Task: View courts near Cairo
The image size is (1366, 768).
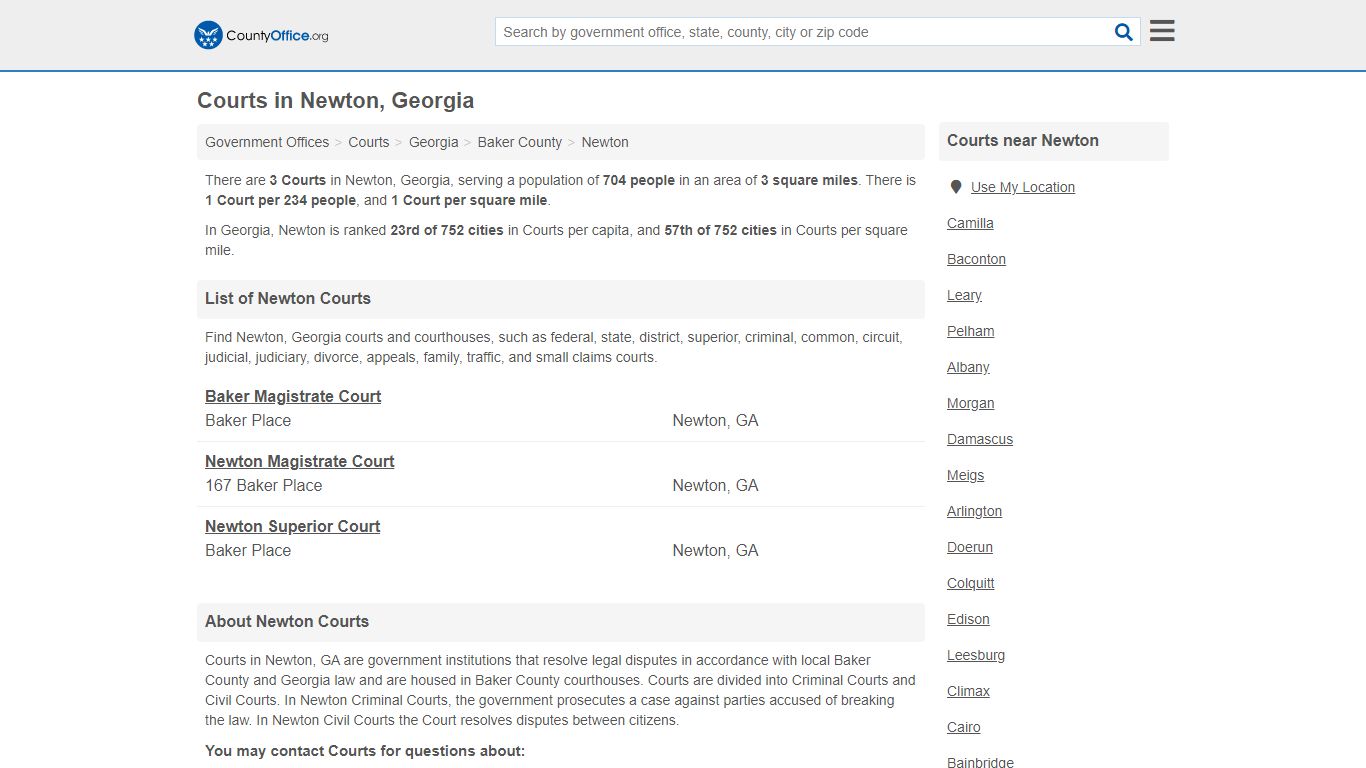Action: (964, 727)
